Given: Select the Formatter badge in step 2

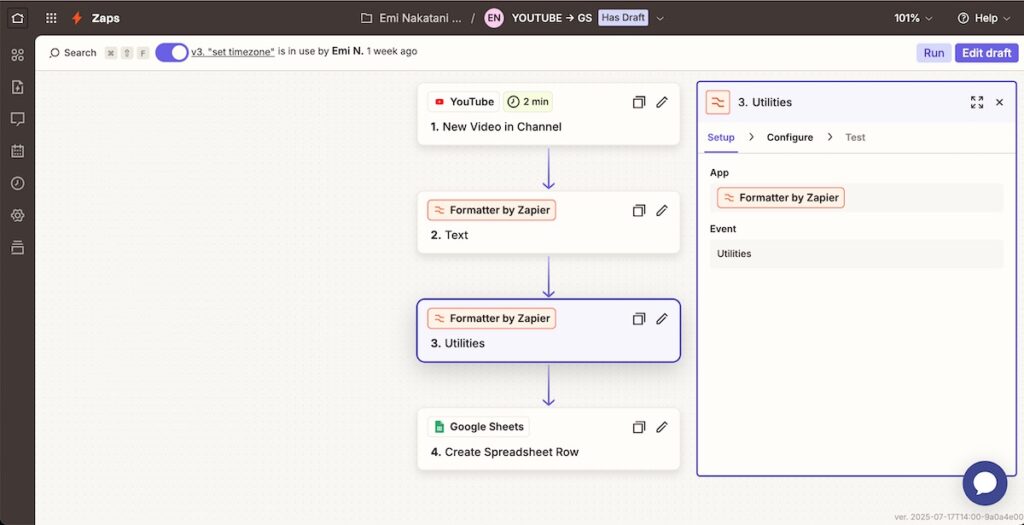Looking at the screenshot, I should 492,210.
